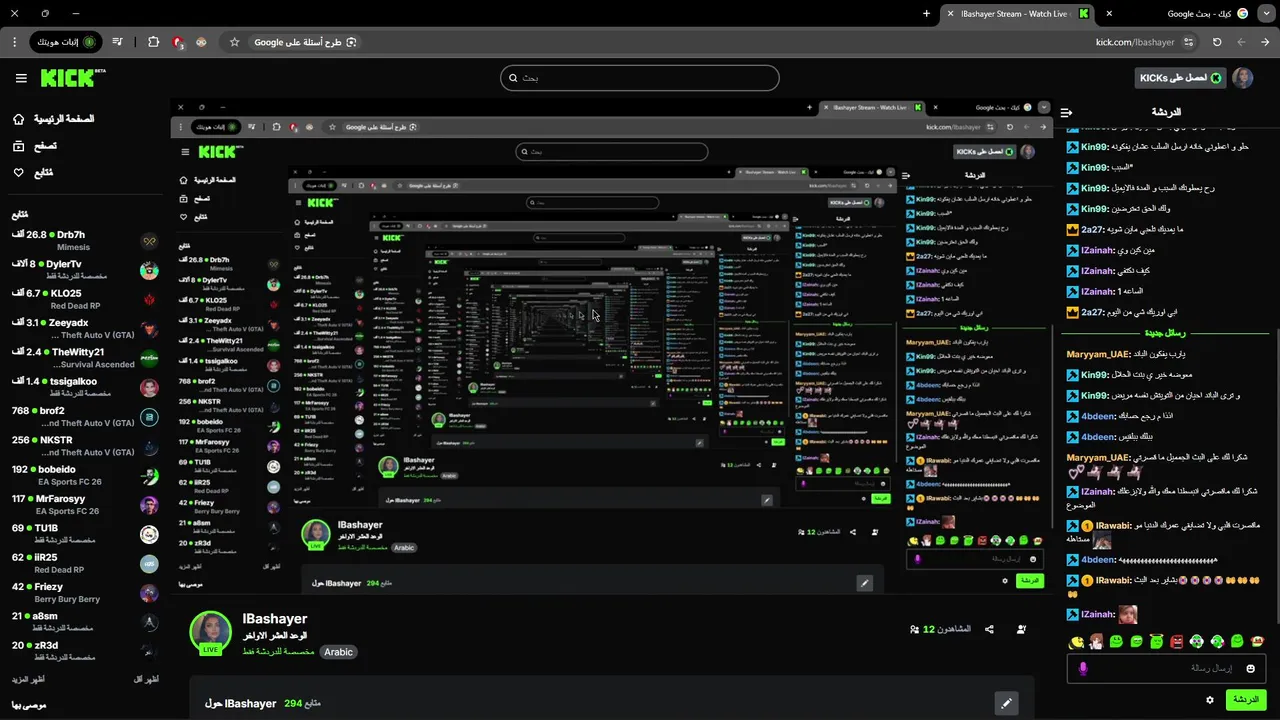Close the كيك - بحث Google tab
Screen dimensions: 1280x720
point(1109,14)
